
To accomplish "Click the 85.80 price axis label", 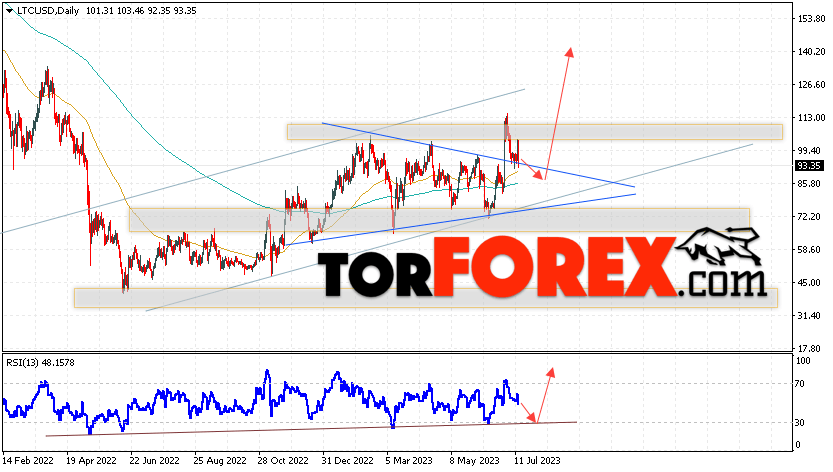I will pyautogui.click(x=812, y=183).
